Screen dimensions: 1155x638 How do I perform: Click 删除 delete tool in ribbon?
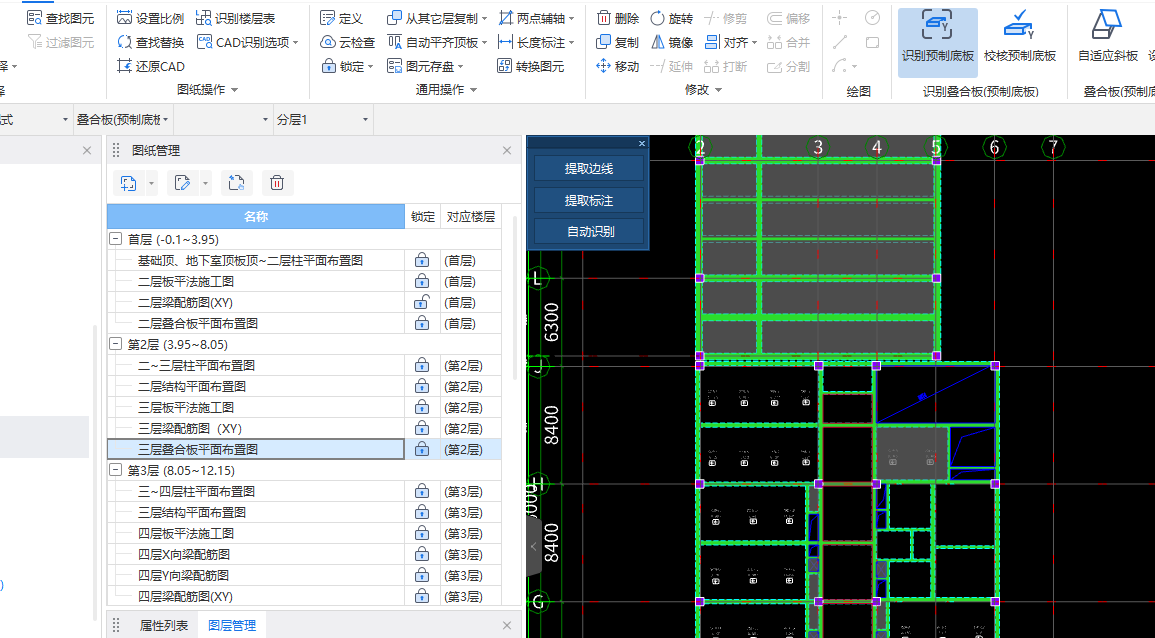(617, 18)
